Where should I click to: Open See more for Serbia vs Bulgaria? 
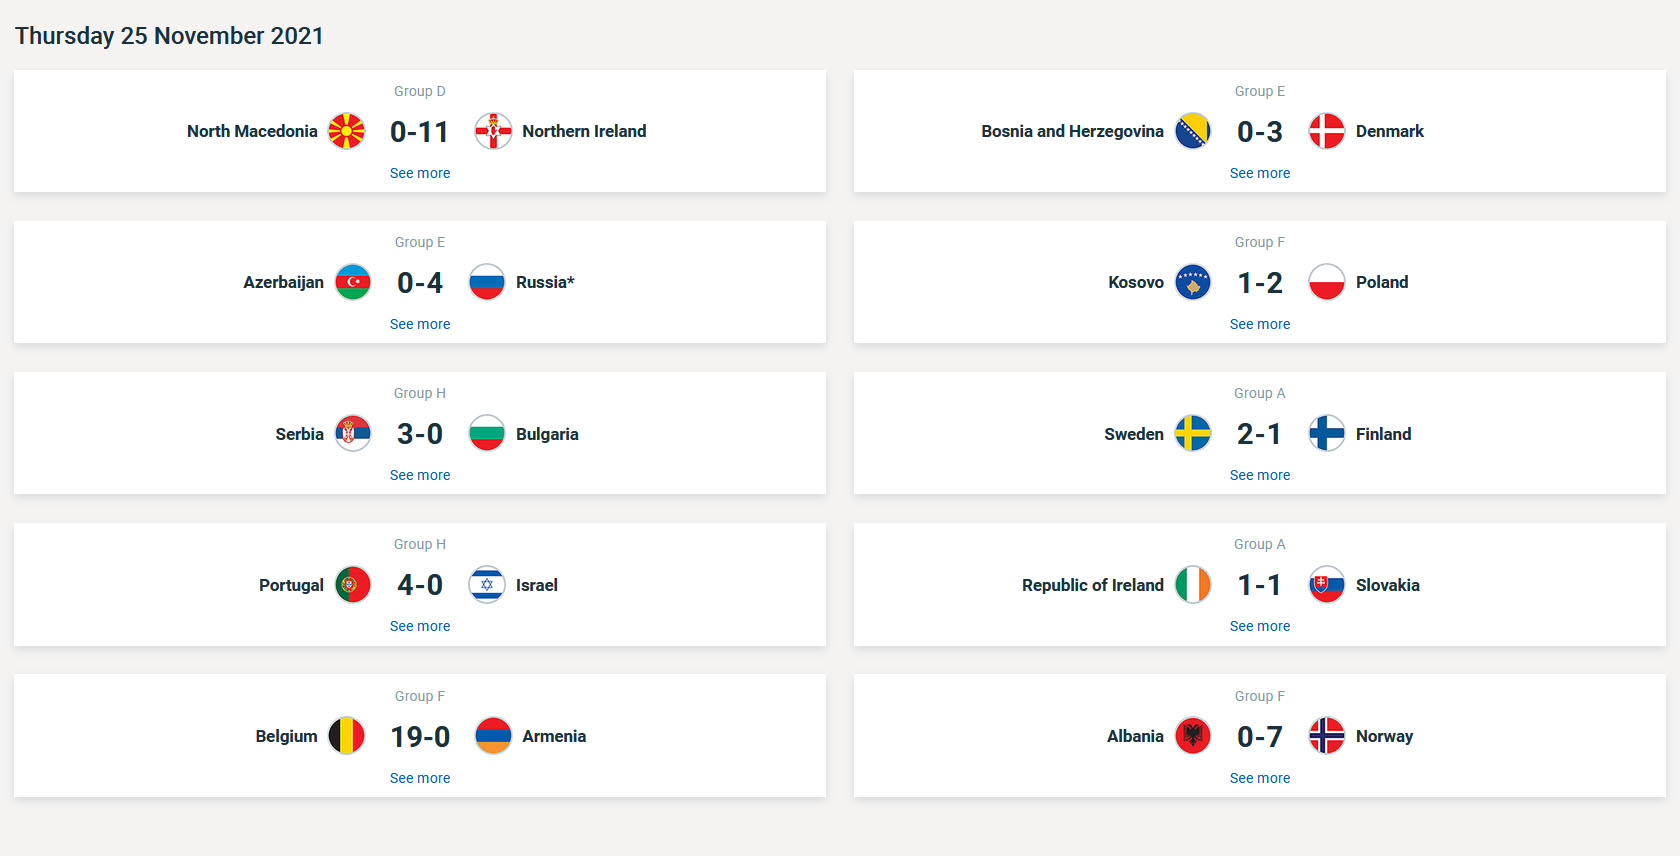[x=420, y=475]
